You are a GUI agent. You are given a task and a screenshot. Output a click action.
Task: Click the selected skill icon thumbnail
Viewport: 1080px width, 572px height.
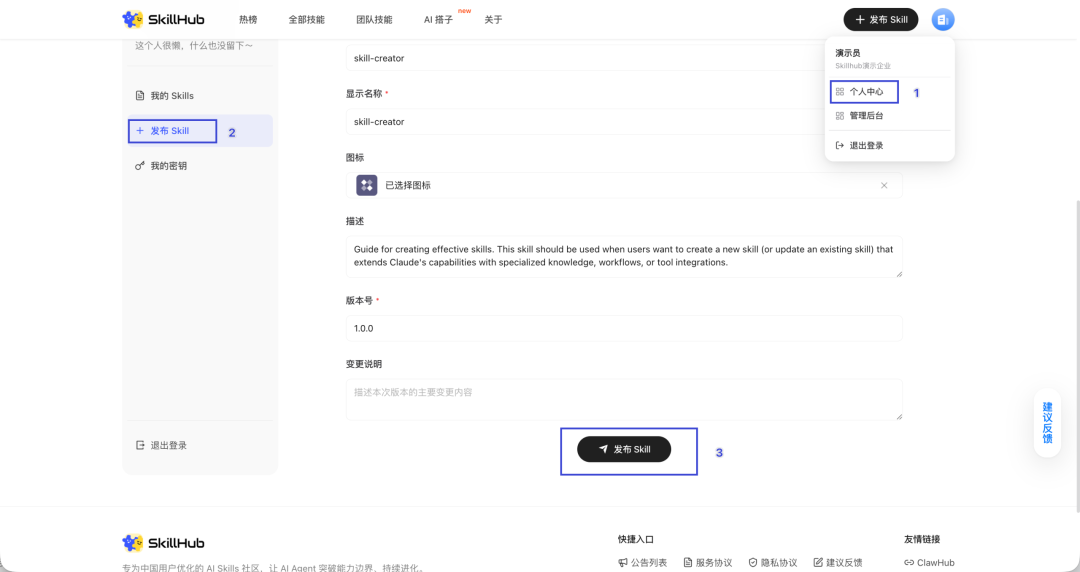[366, 185]
